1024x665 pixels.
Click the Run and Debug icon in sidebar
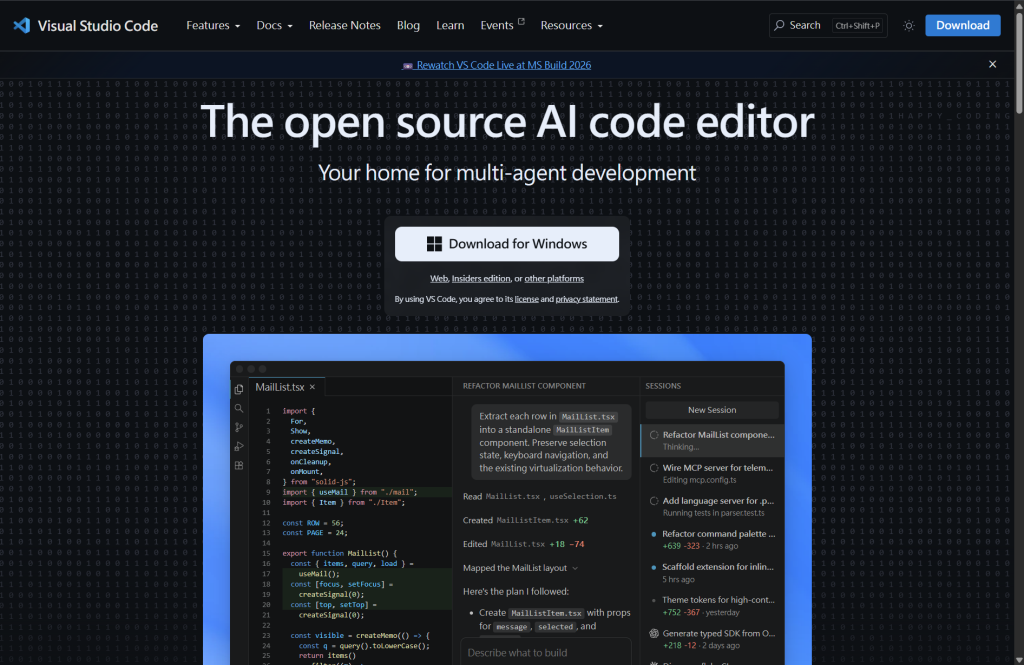239,447
